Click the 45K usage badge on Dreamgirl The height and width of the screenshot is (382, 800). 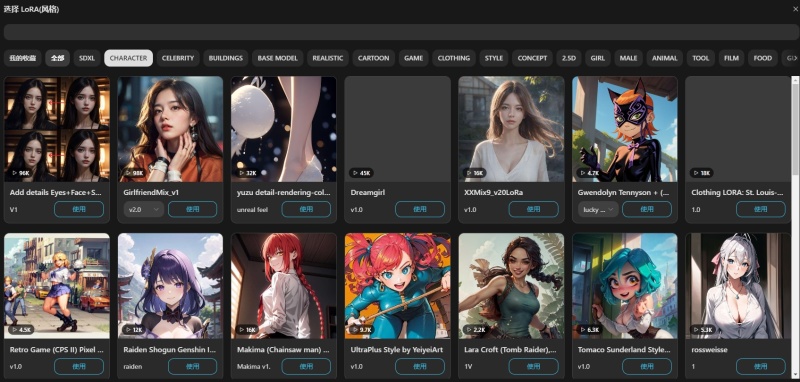coord(362,173)
